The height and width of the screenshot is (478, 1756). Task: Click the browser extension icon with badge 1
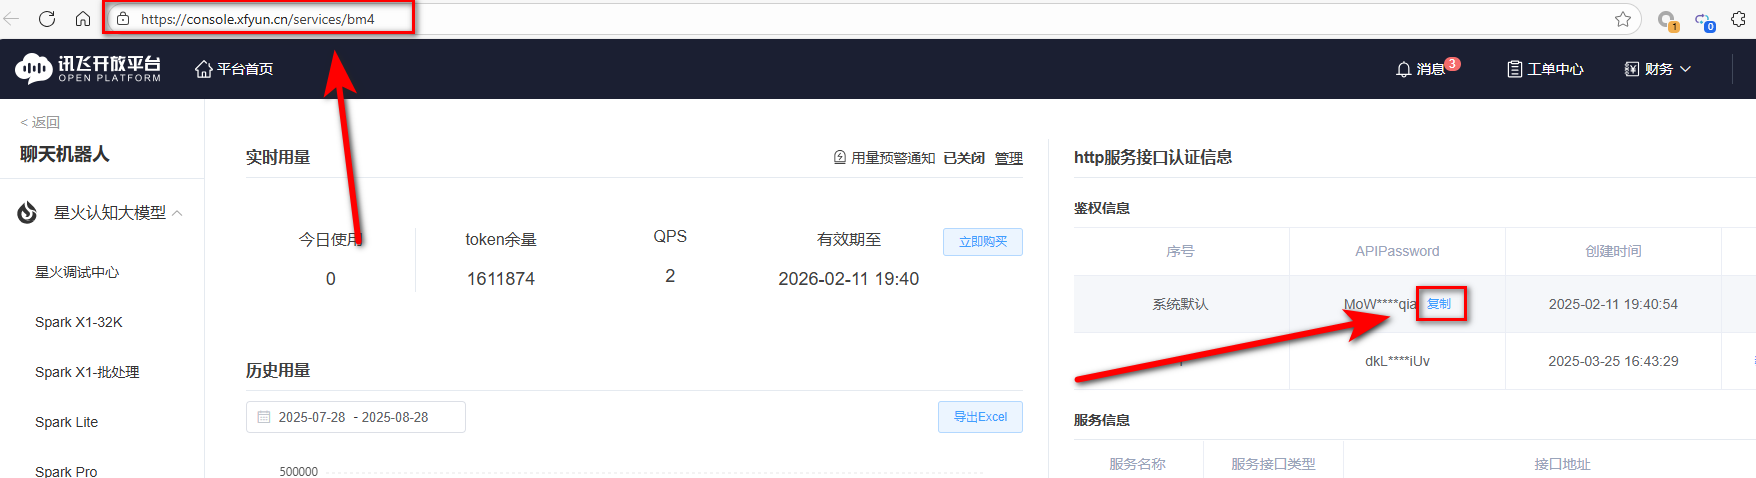1667,20
